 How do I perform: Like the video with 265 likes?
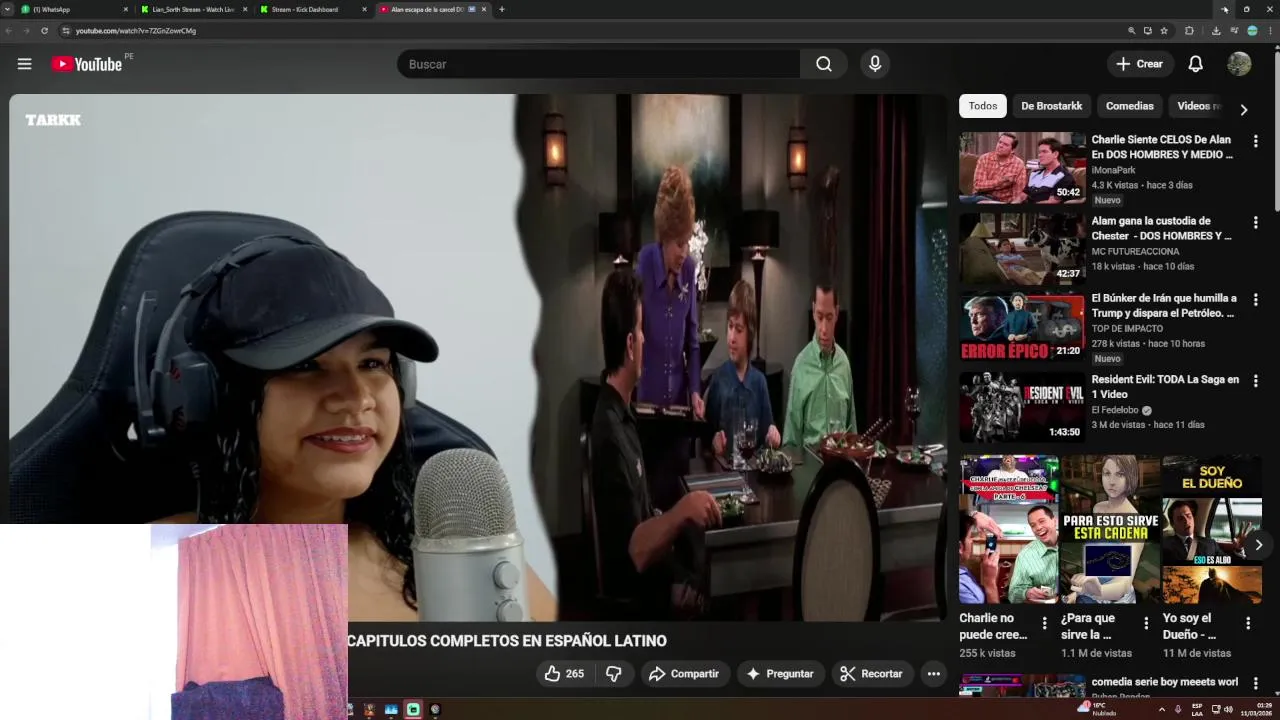click(564, 674)
